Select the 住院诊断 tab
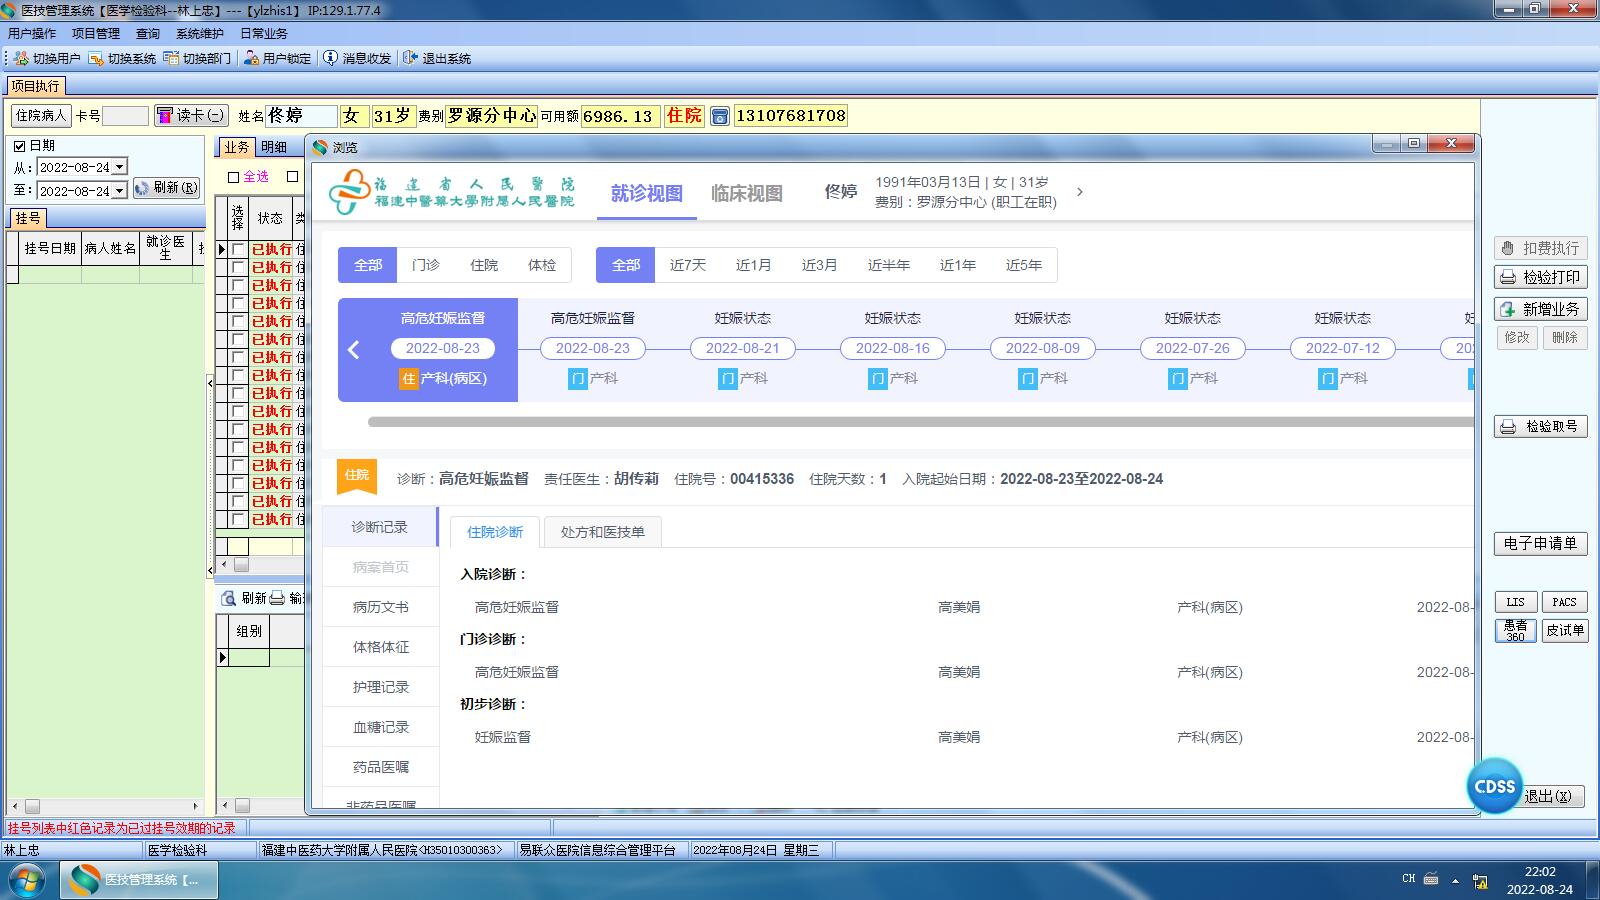This screenshot has width=1600, height=900. [x=495, y=532]
